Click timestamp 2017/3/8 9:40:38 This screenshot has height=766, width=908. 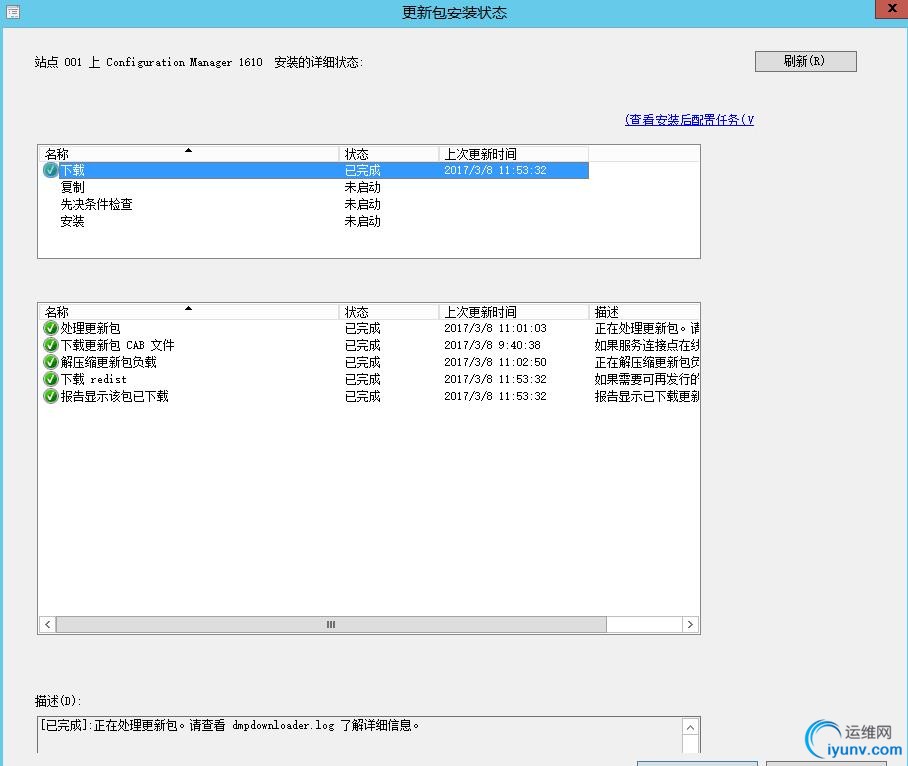point(492,345)
